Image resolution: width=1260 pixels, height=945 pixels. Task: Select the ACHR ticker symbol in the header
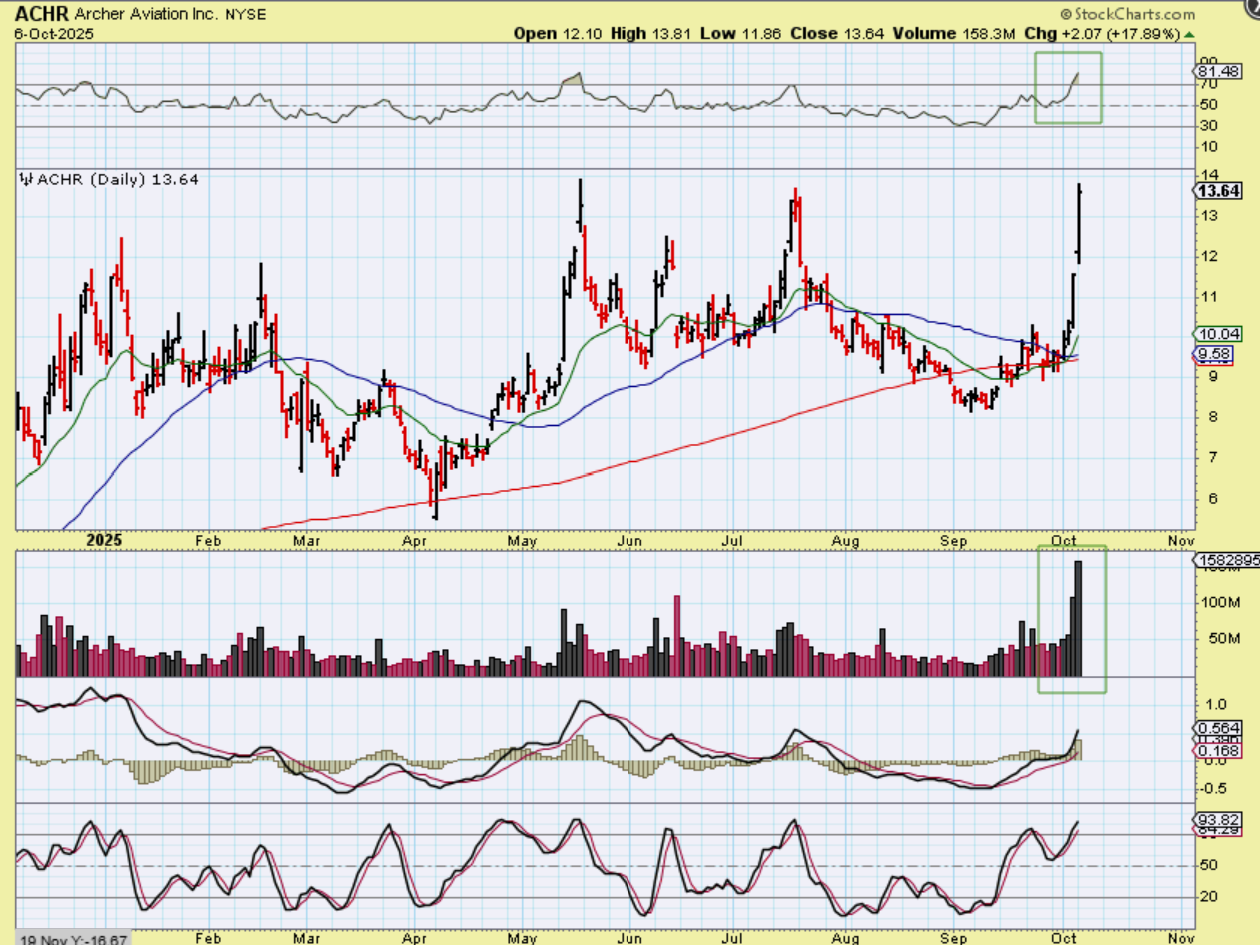point(41,14)
